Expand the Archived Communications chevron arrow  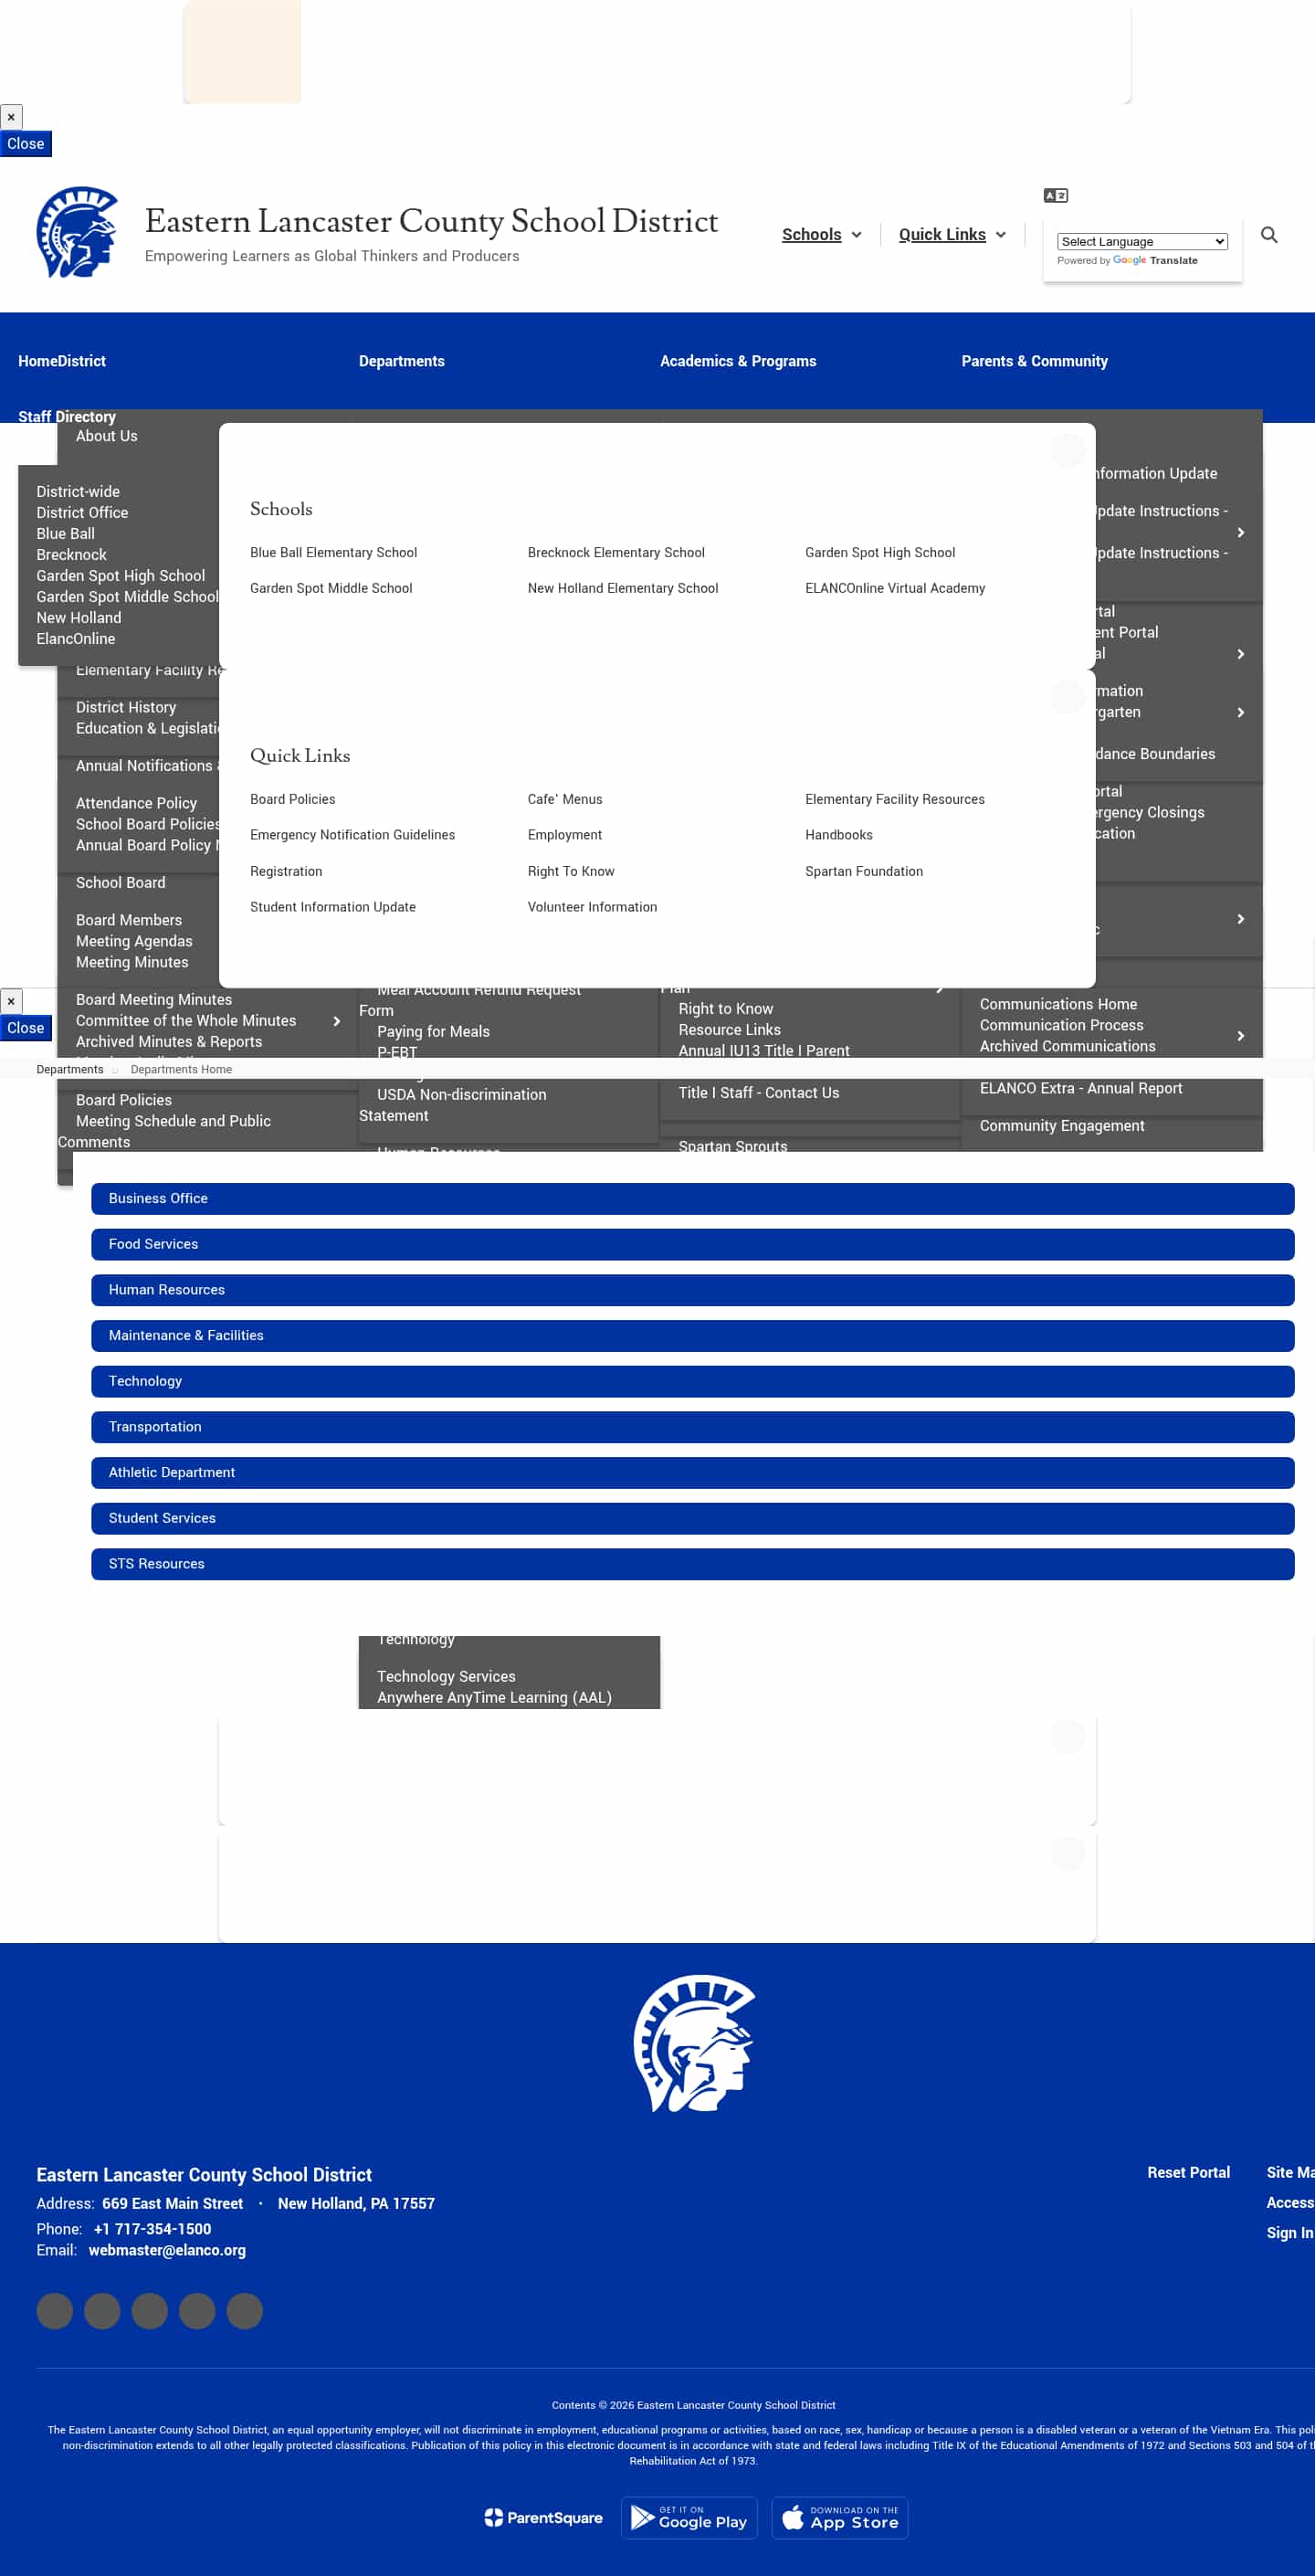click(1240, 1036)
